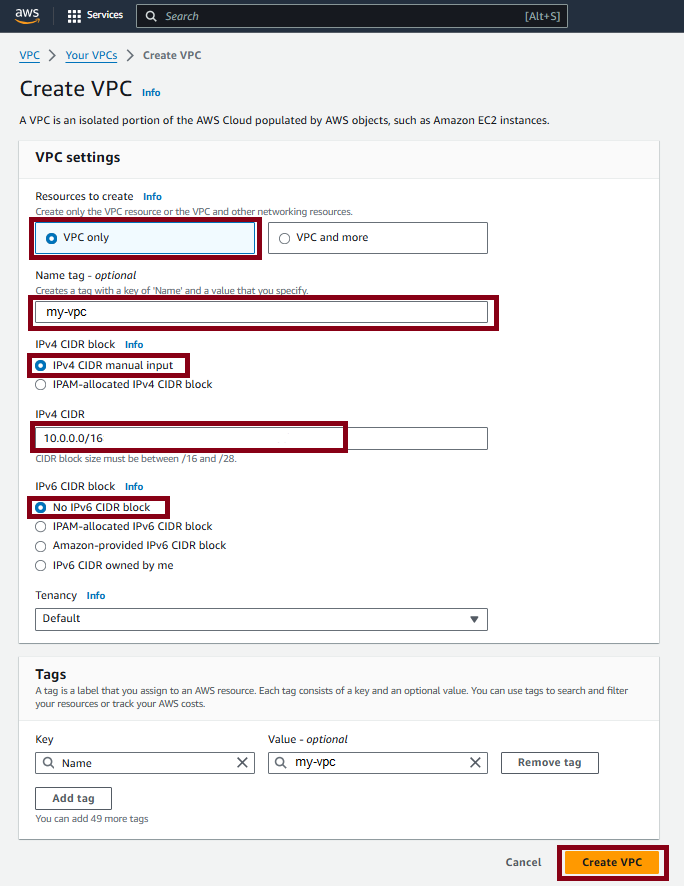Select the VPC and more radio option
This screenshot has width=684, height=886.
377,238
